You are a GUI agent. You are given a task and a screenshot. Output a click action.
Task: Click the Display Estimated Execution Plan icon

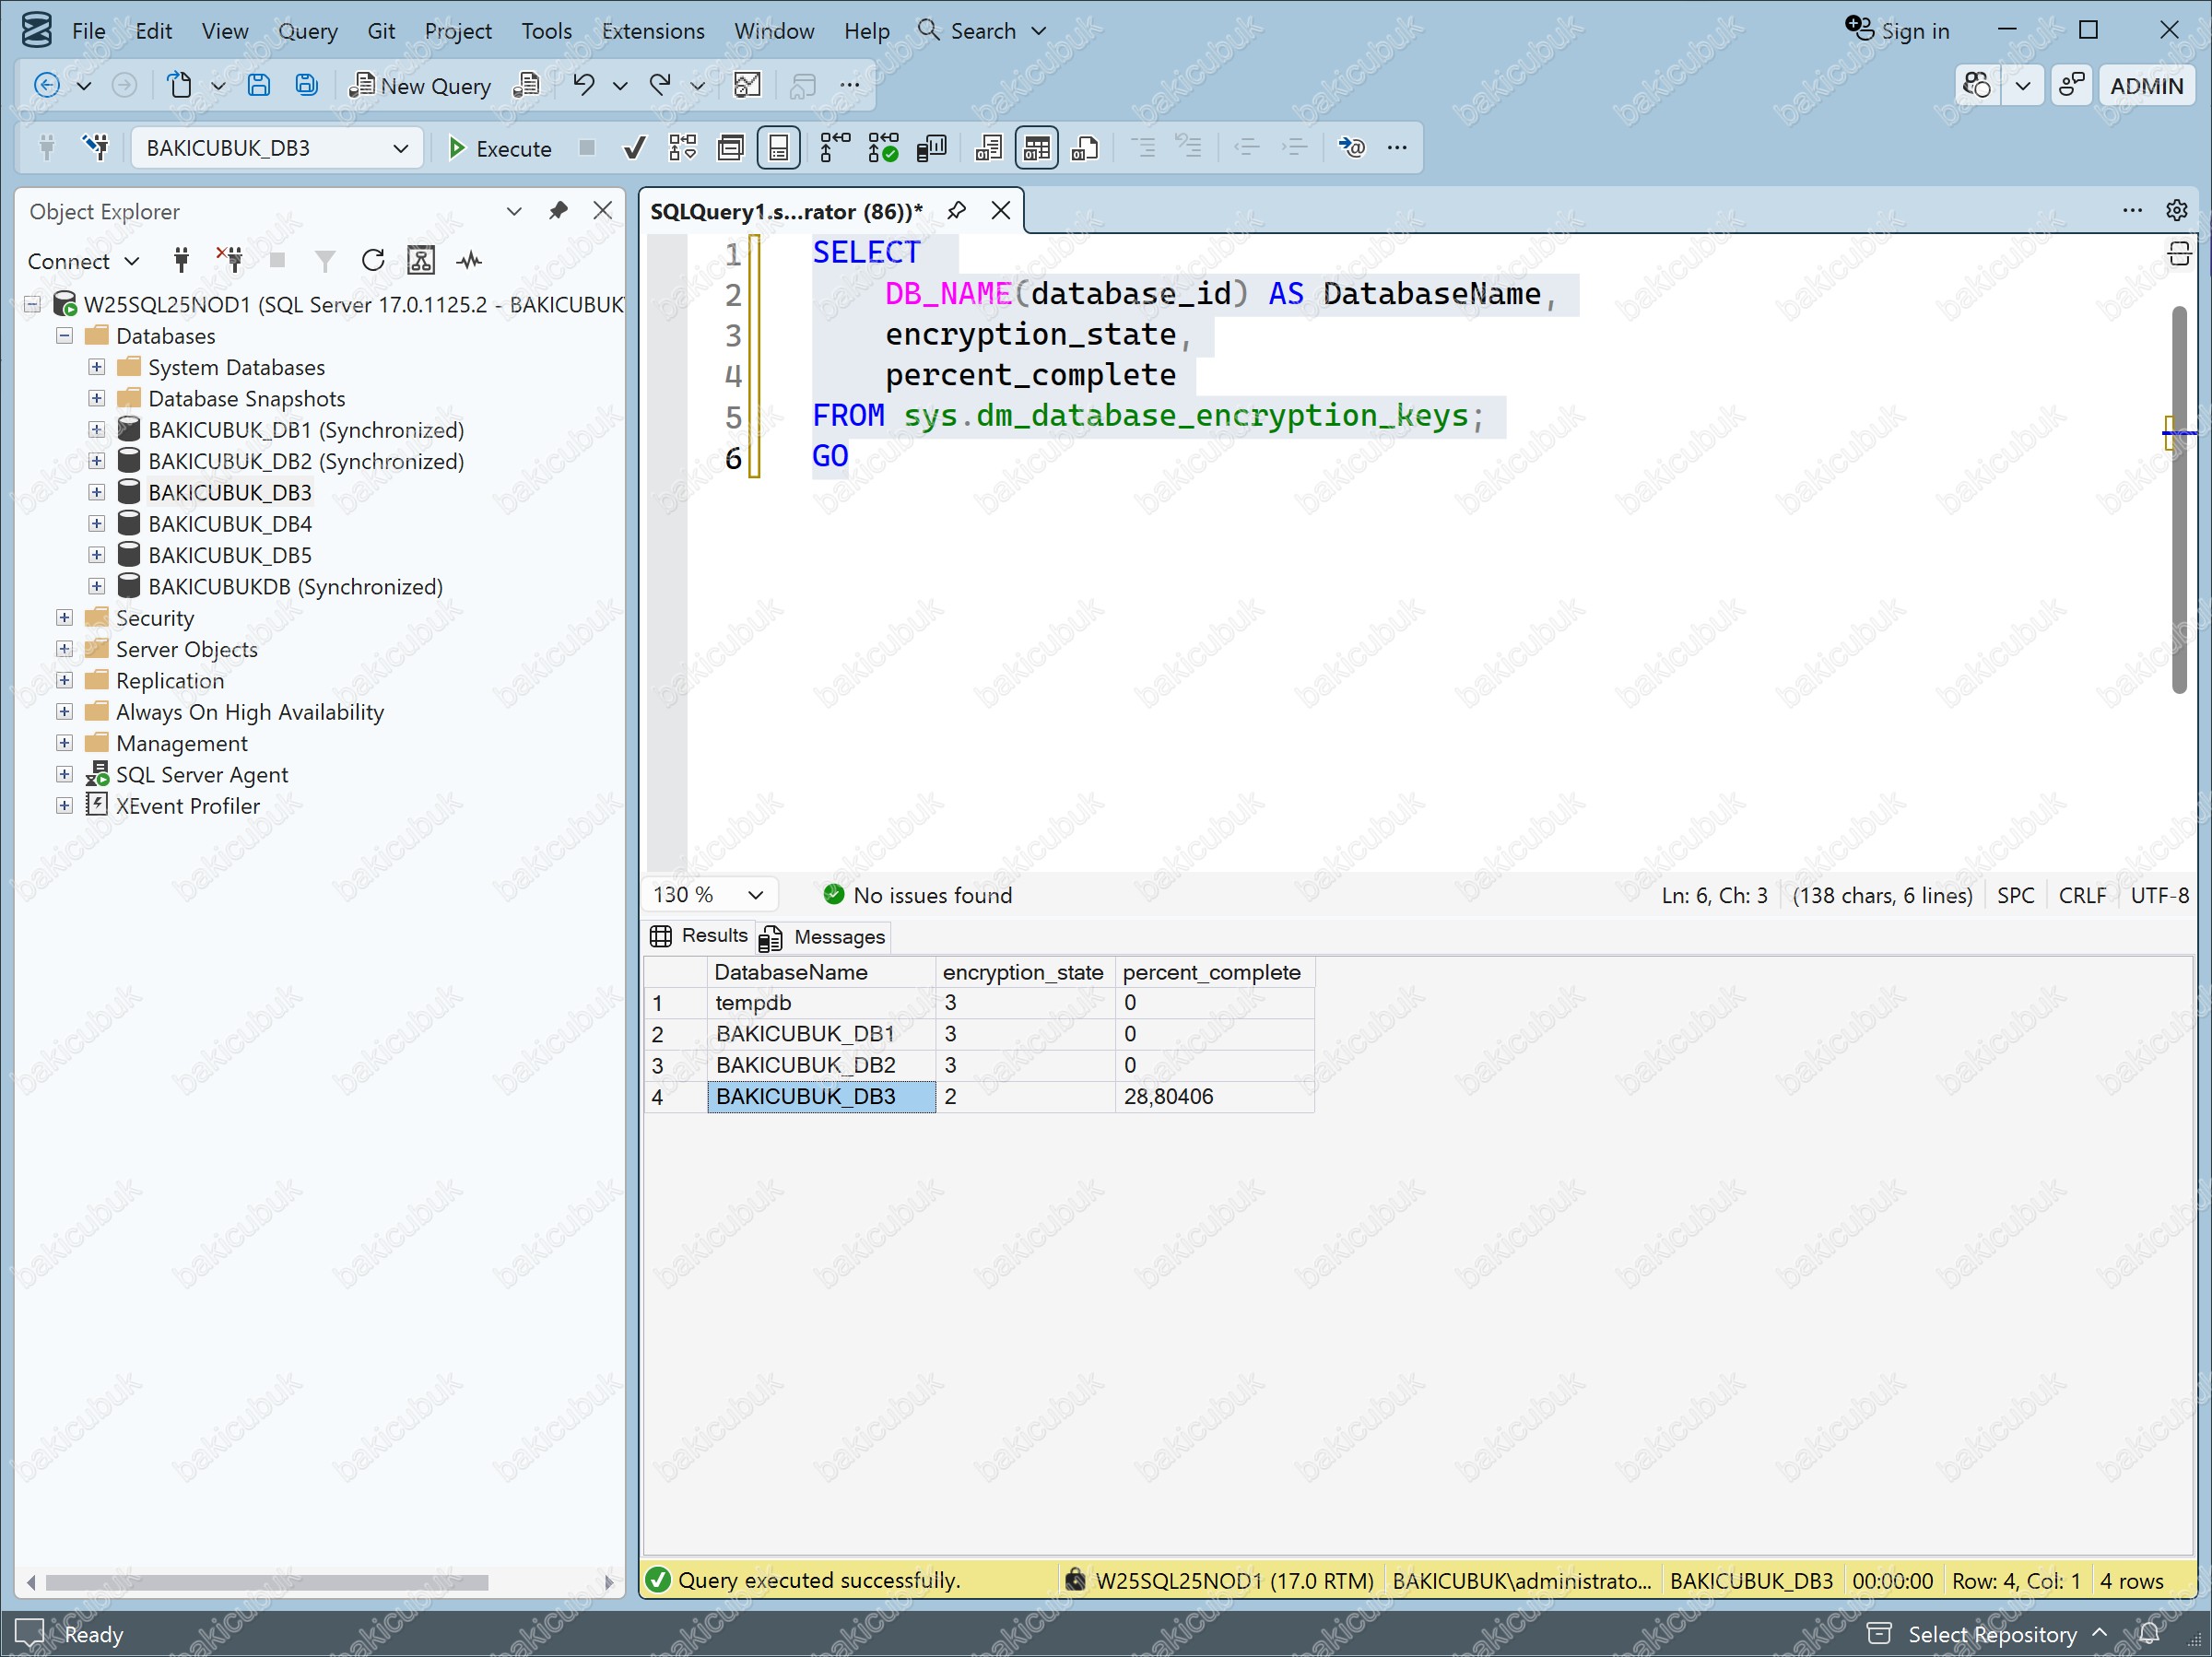tap(683, 148)
